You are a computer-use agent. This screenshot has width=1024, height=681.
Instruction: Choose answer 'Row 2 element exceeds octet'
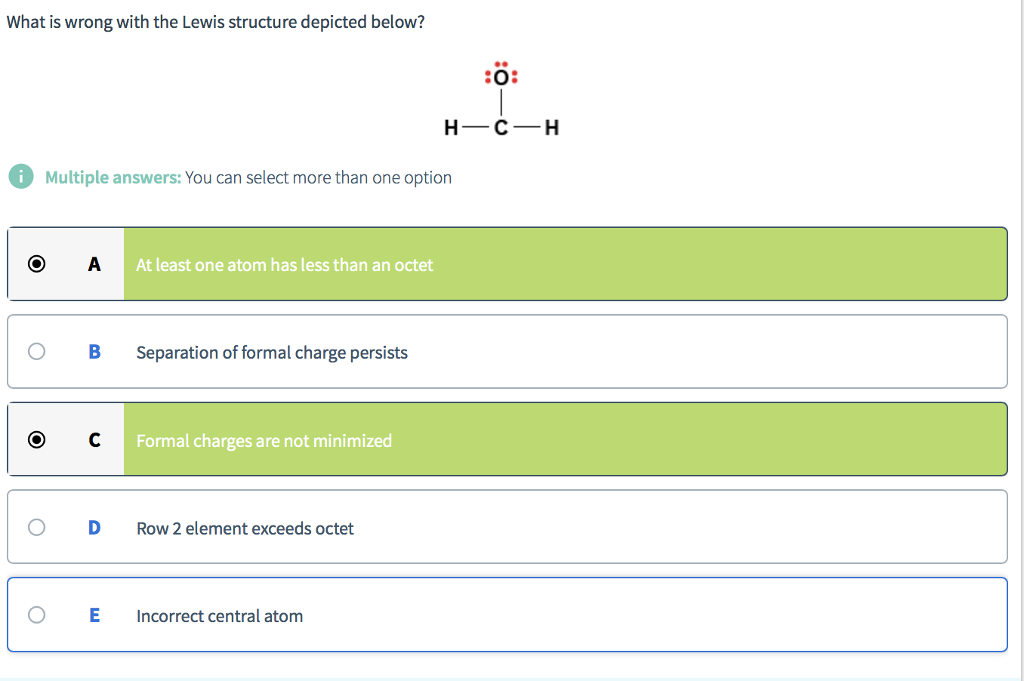pos(244,528)
